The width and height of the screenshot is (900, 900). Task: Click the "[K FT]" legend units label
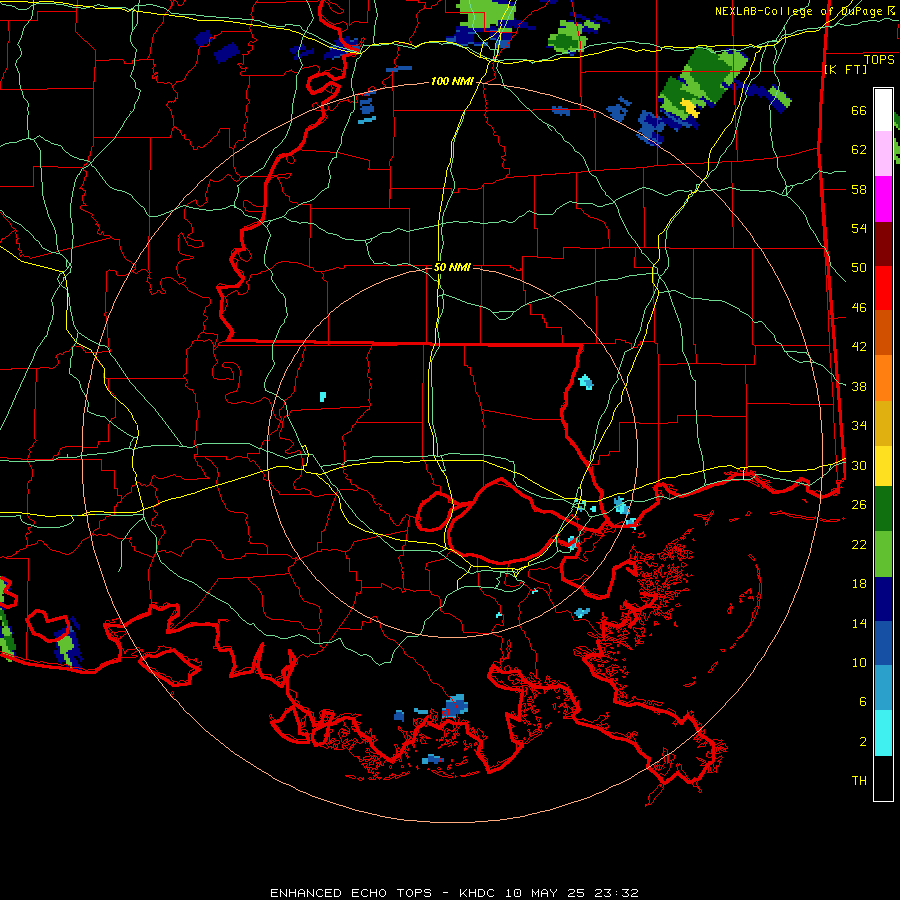pos(845,69)
